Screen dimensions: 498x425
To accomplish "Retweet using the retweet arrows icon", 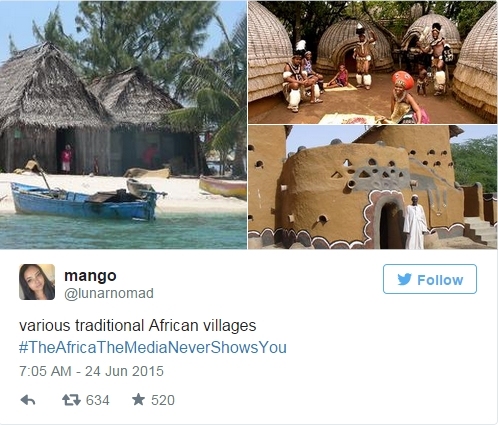I will pos(71,400).
